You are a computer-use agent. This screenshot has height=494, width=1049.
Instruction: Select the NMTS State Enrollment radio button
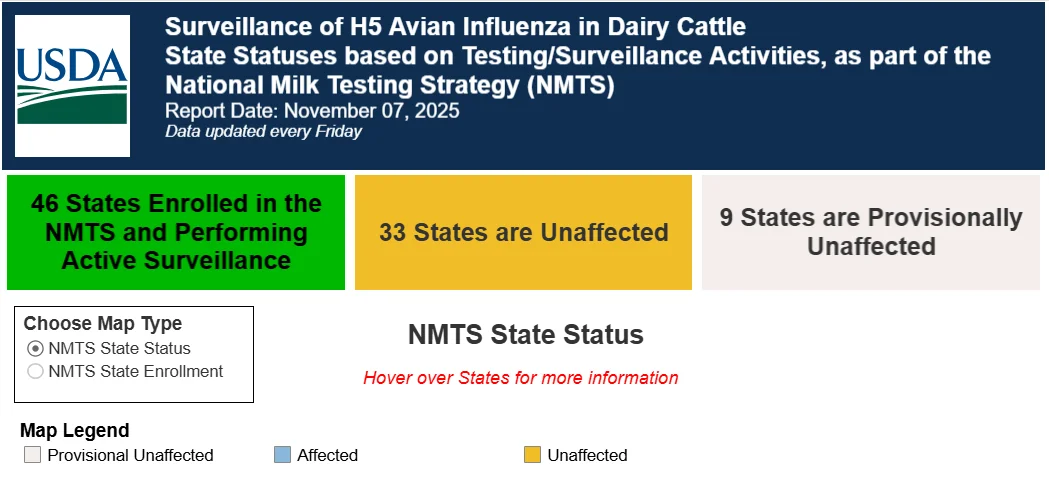(35, 372)
